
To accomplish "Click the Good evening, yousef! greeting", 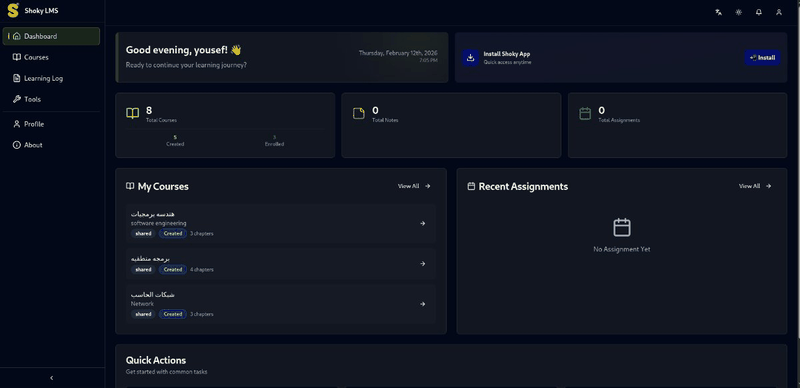I will tap(183, 50).
